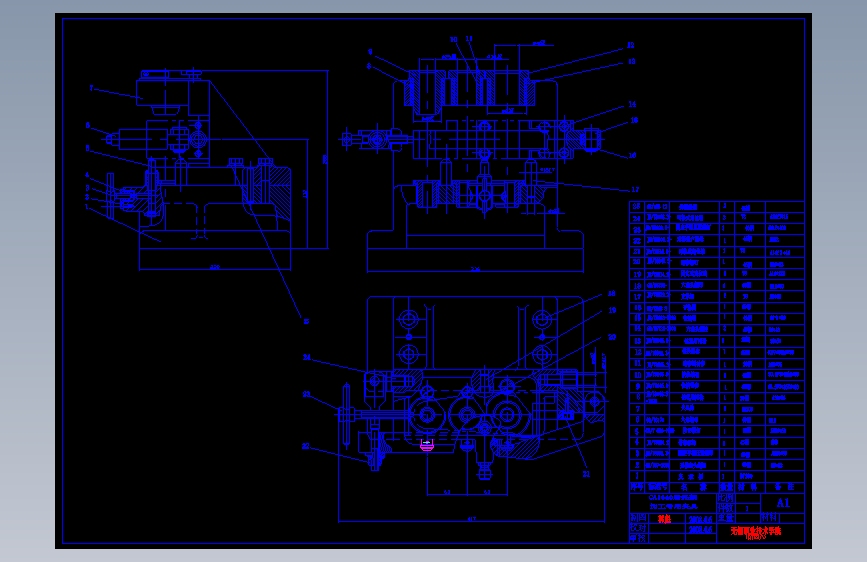Click the 重量 label in the title block

(725, 518)
